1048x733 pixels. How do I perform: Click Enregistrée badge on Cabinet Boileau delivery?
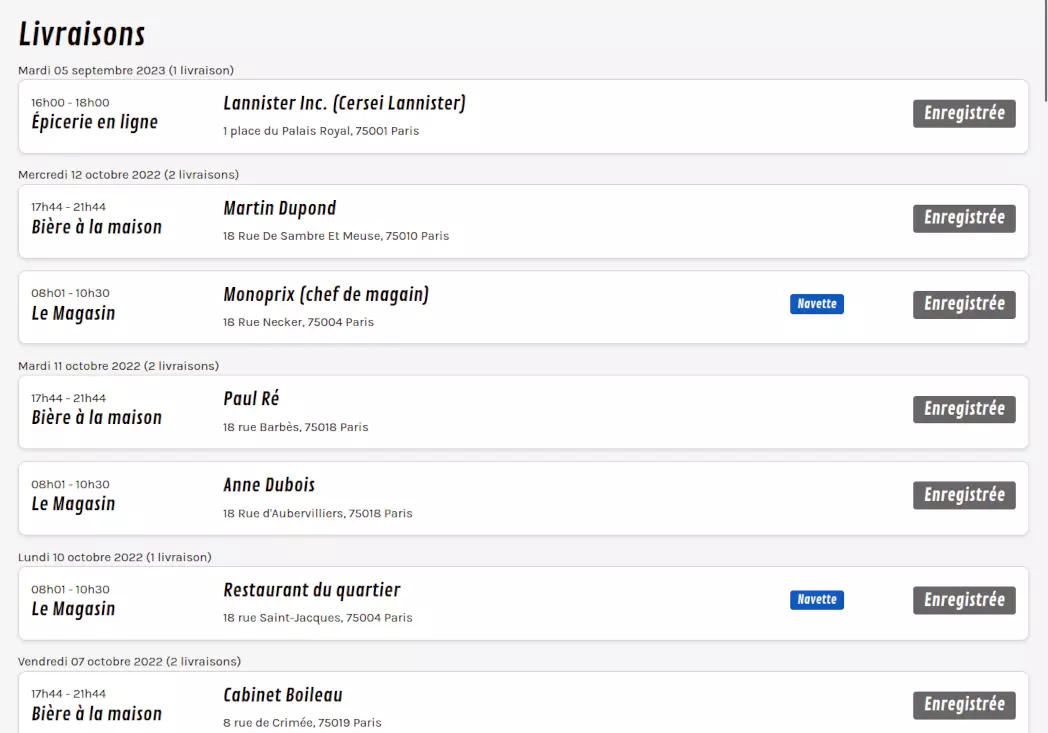click(964, 705)
